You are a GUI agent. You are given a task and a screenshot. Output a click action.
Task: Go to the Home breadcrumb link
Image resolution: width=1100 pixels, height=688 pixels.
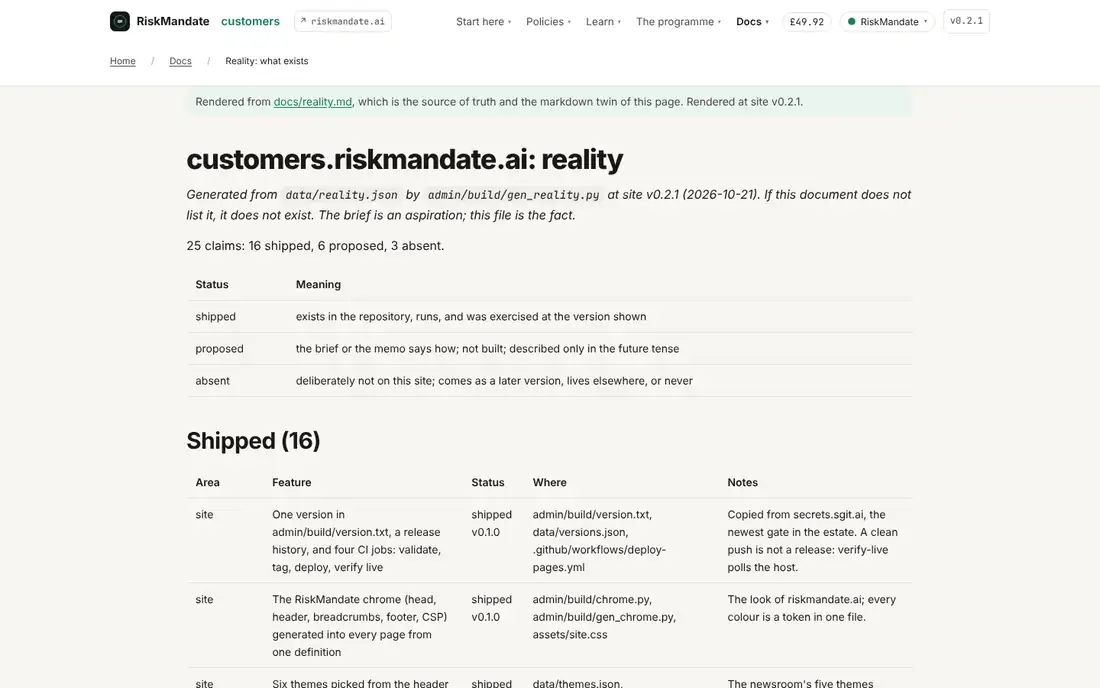(123, 61)
